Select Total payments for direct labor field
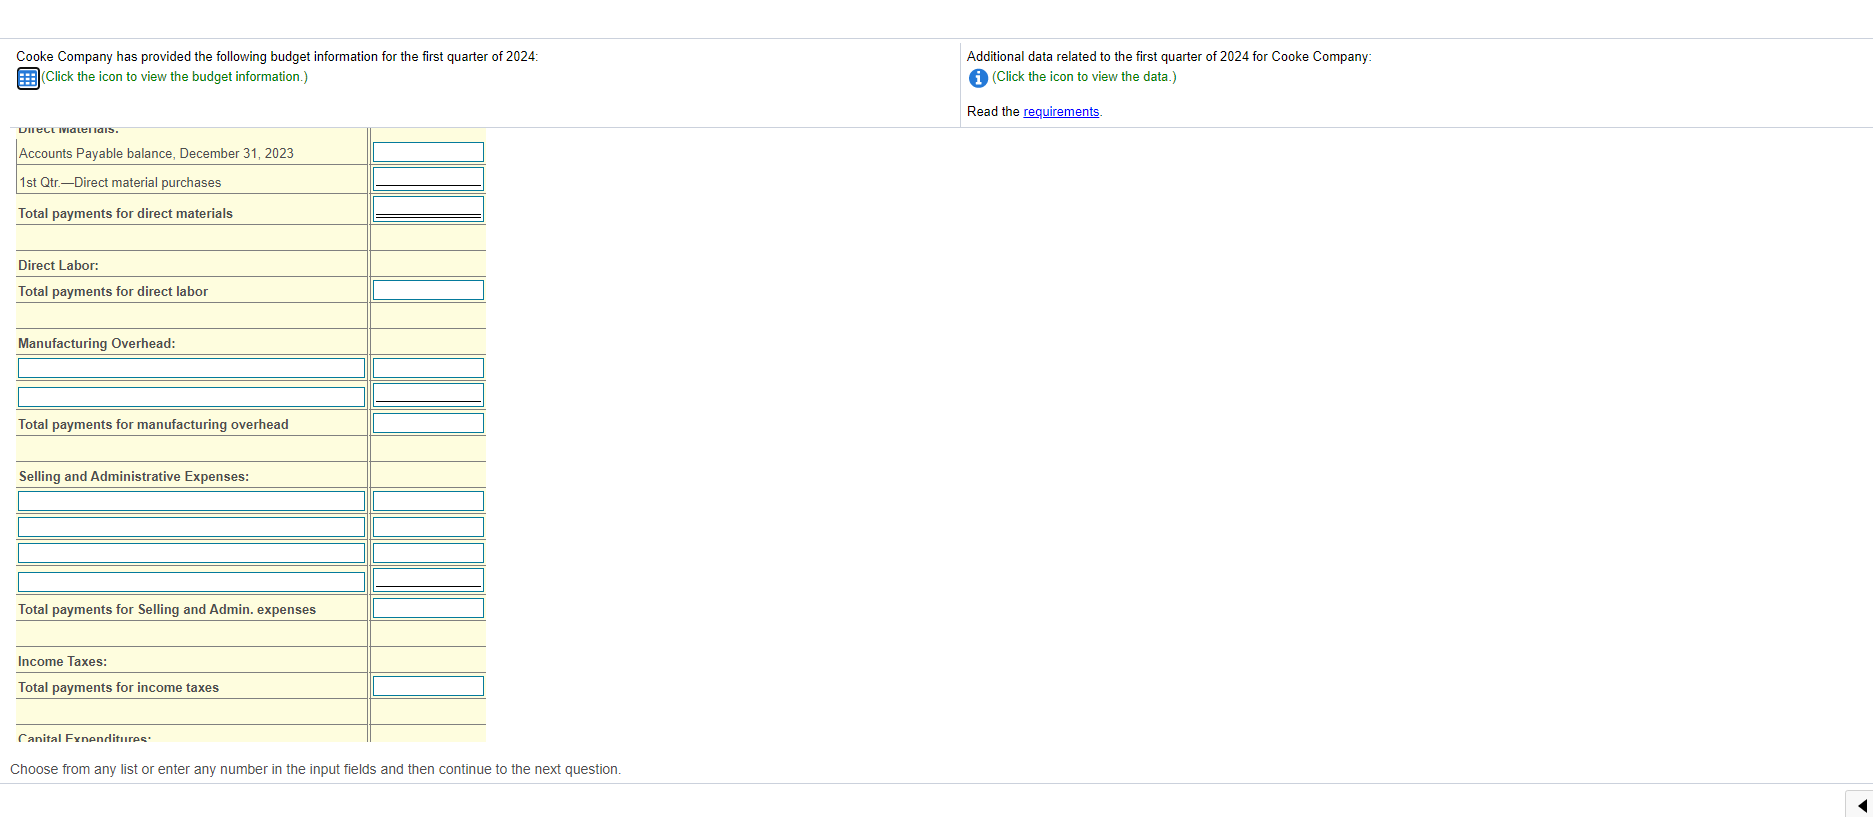 428,290
